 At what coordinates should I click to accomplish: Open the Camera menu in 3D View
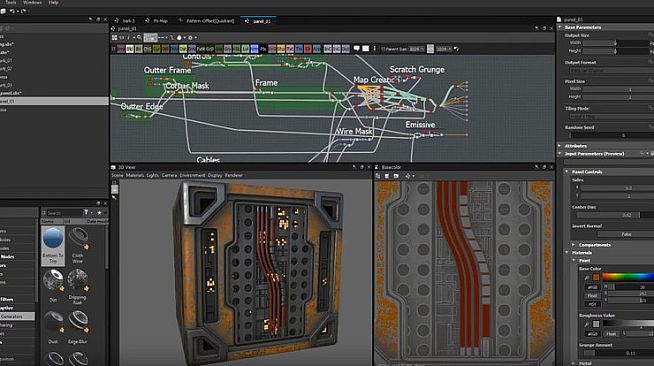(x=169, y=175)
